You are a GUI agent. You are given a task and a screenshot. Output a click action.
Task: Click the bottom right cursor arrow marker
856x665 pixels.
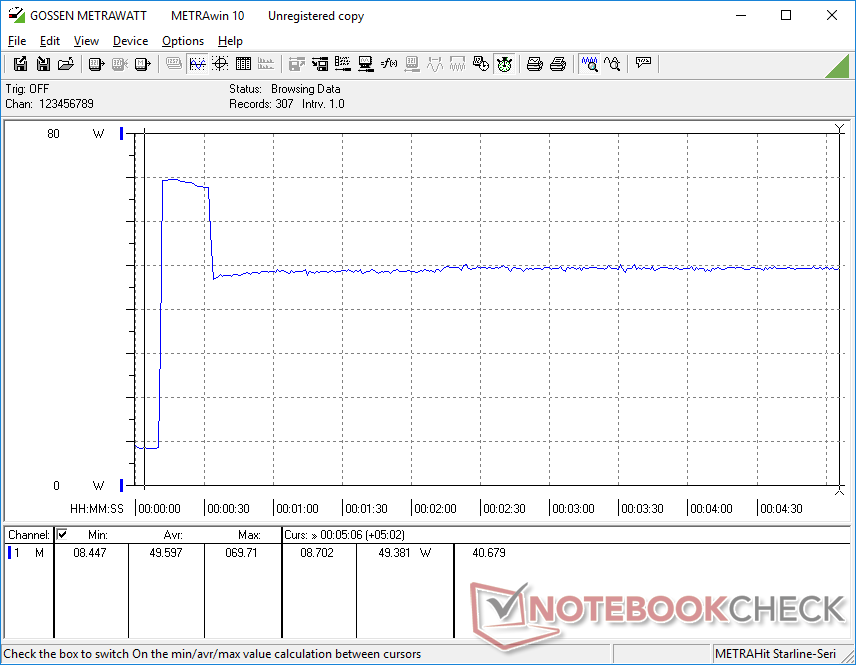coord(840,491)
